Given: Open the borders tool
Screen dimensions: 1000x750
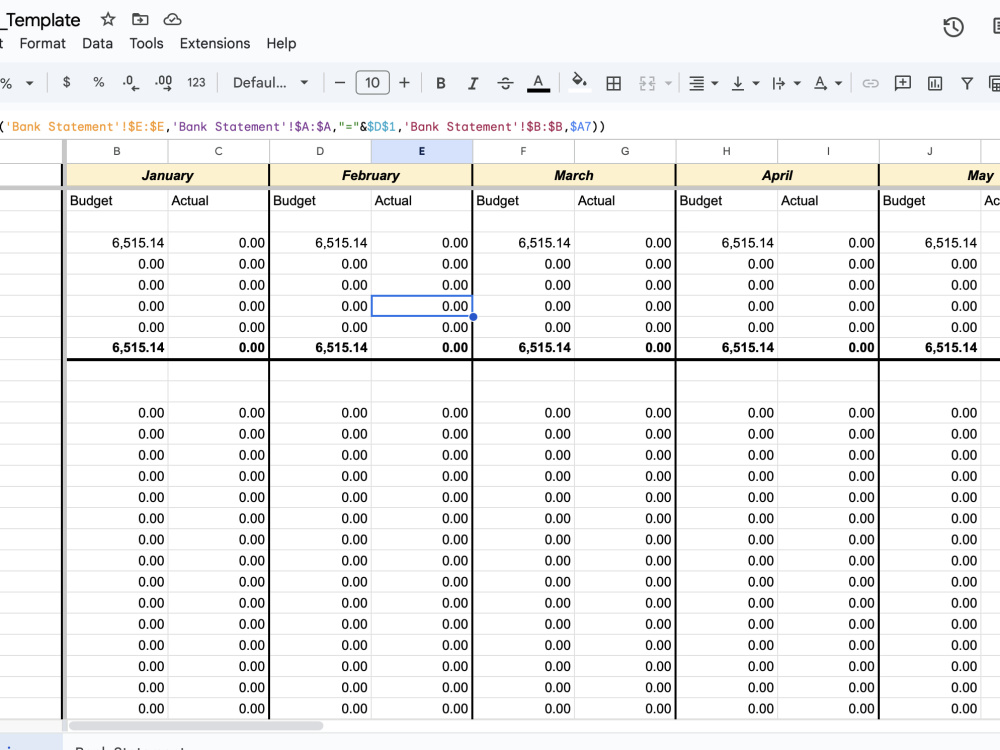Looking at the screenshot, I should (614, 83).
